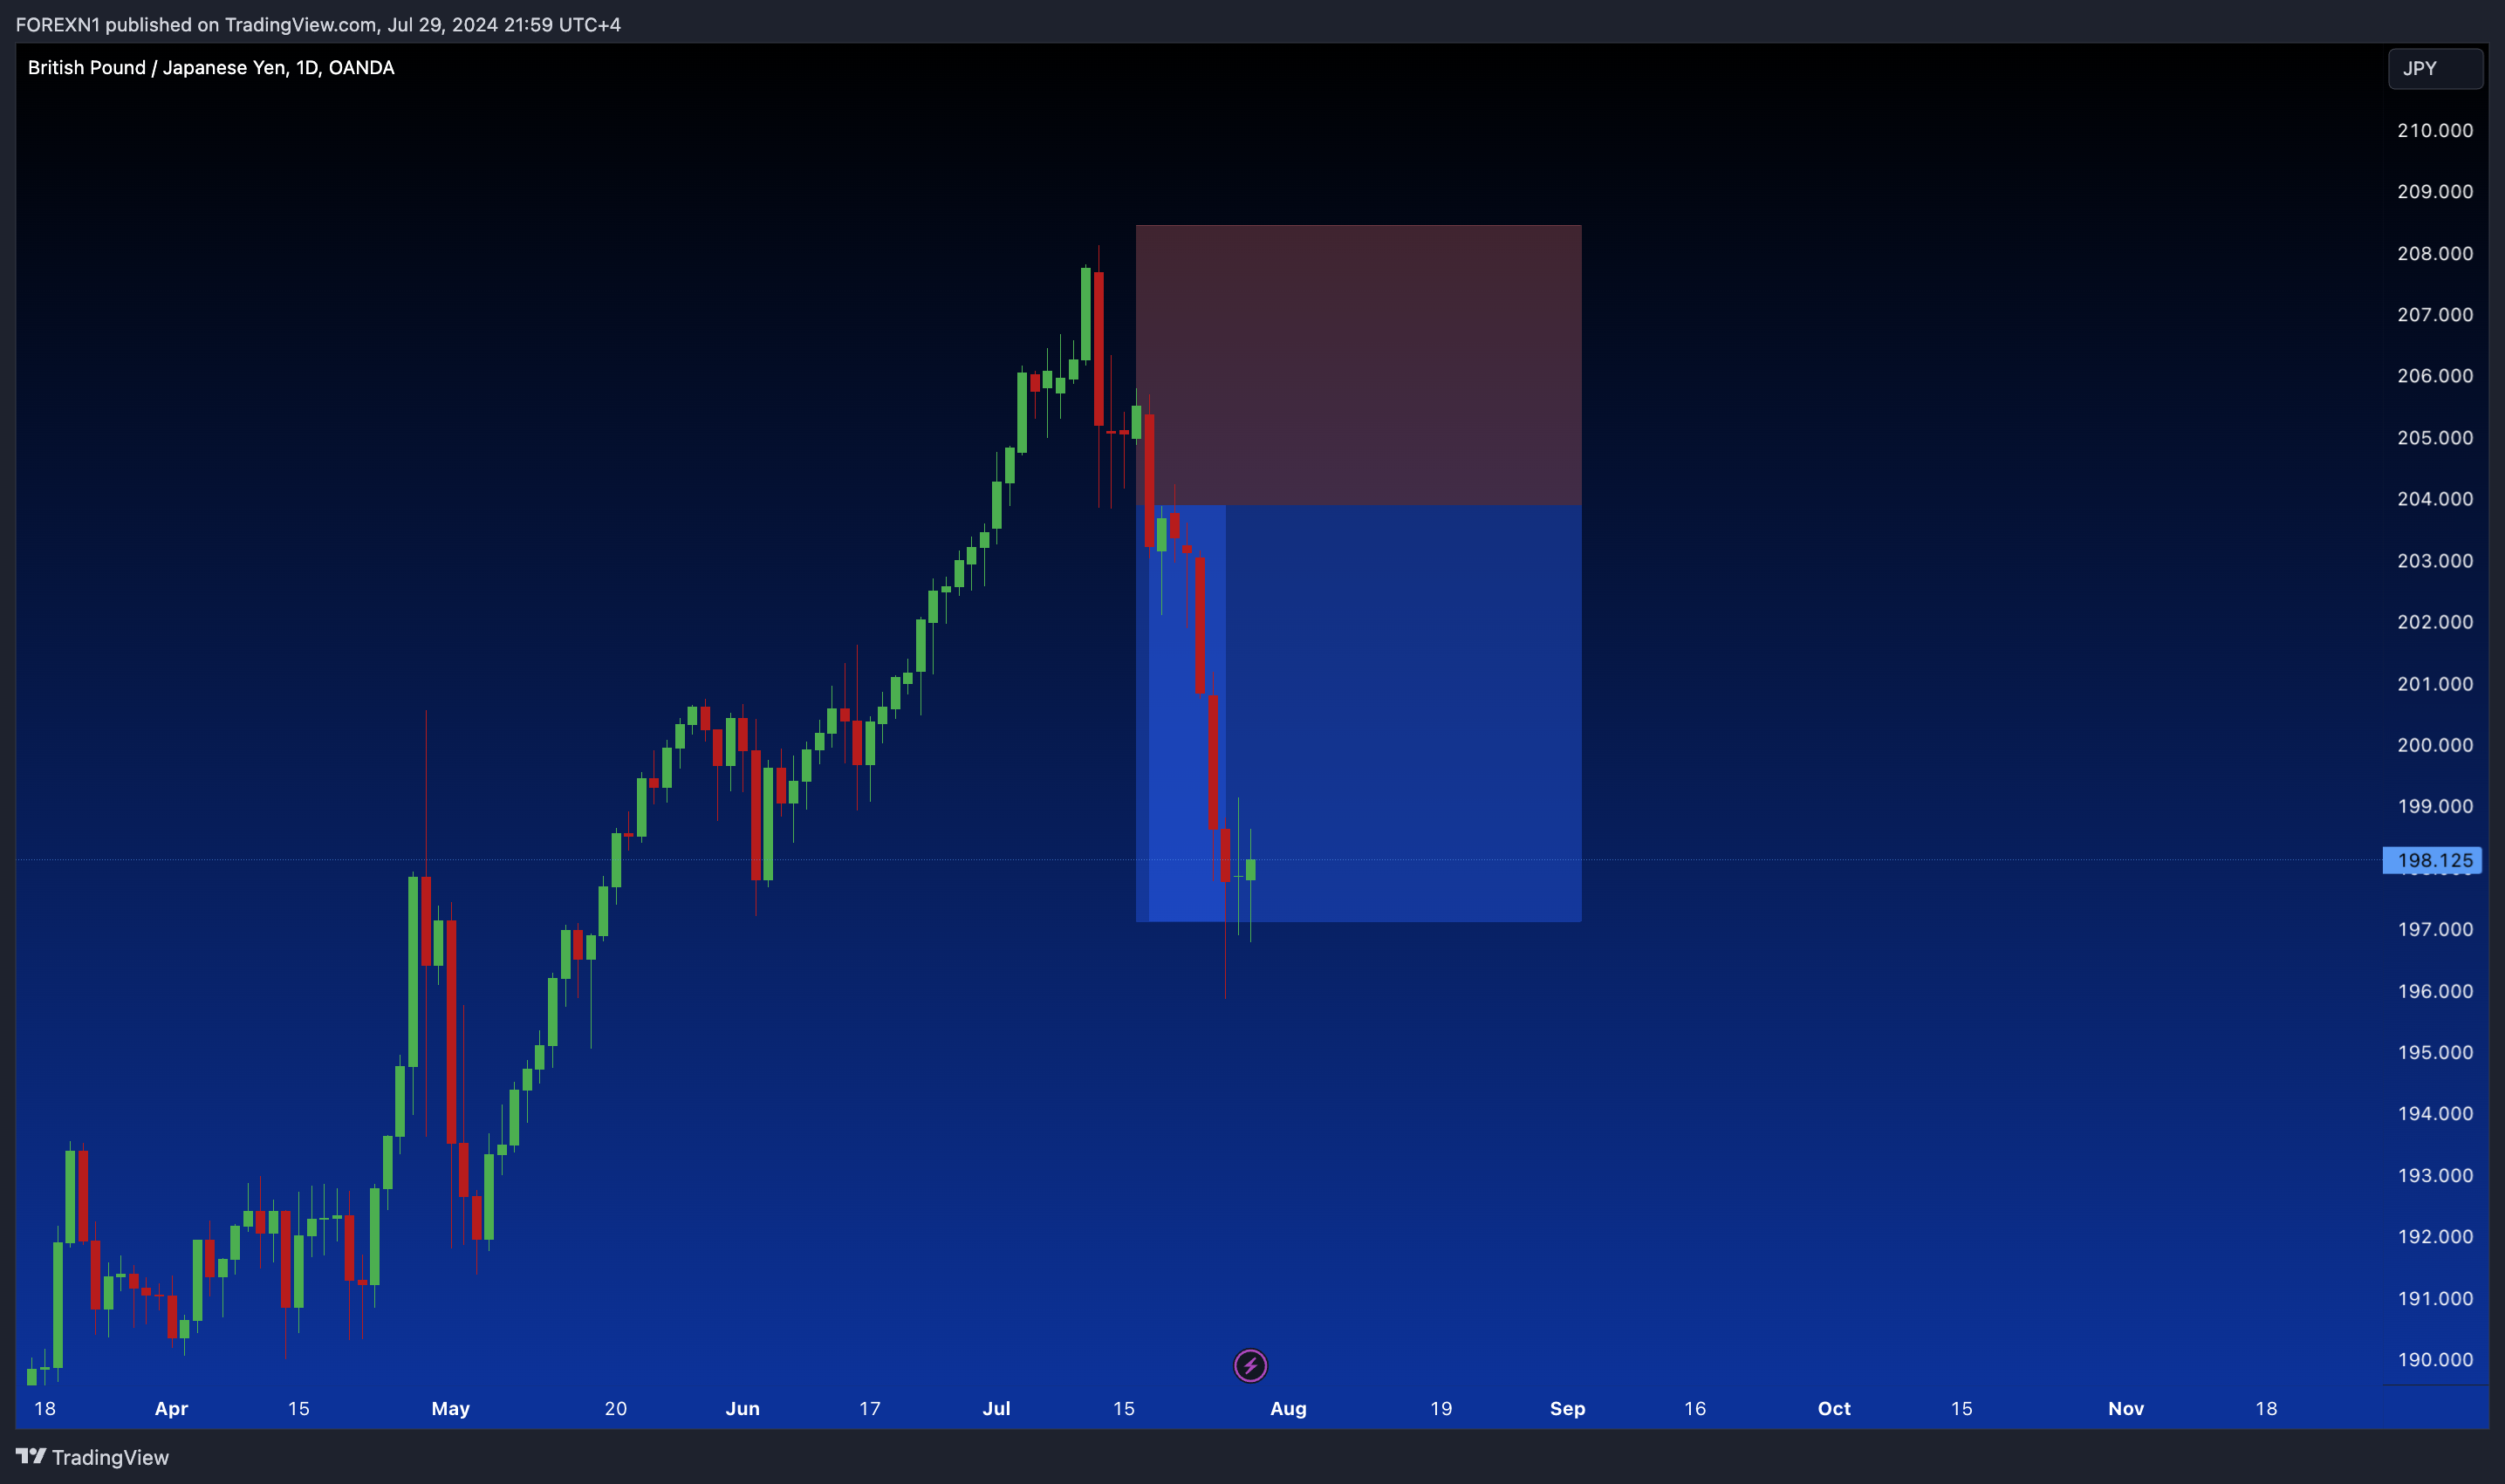Open the JPY currency selector
Image resolution: width=2505 pixels, height=1484 pixels.
pyautogui.click(x=2435, y=68)
